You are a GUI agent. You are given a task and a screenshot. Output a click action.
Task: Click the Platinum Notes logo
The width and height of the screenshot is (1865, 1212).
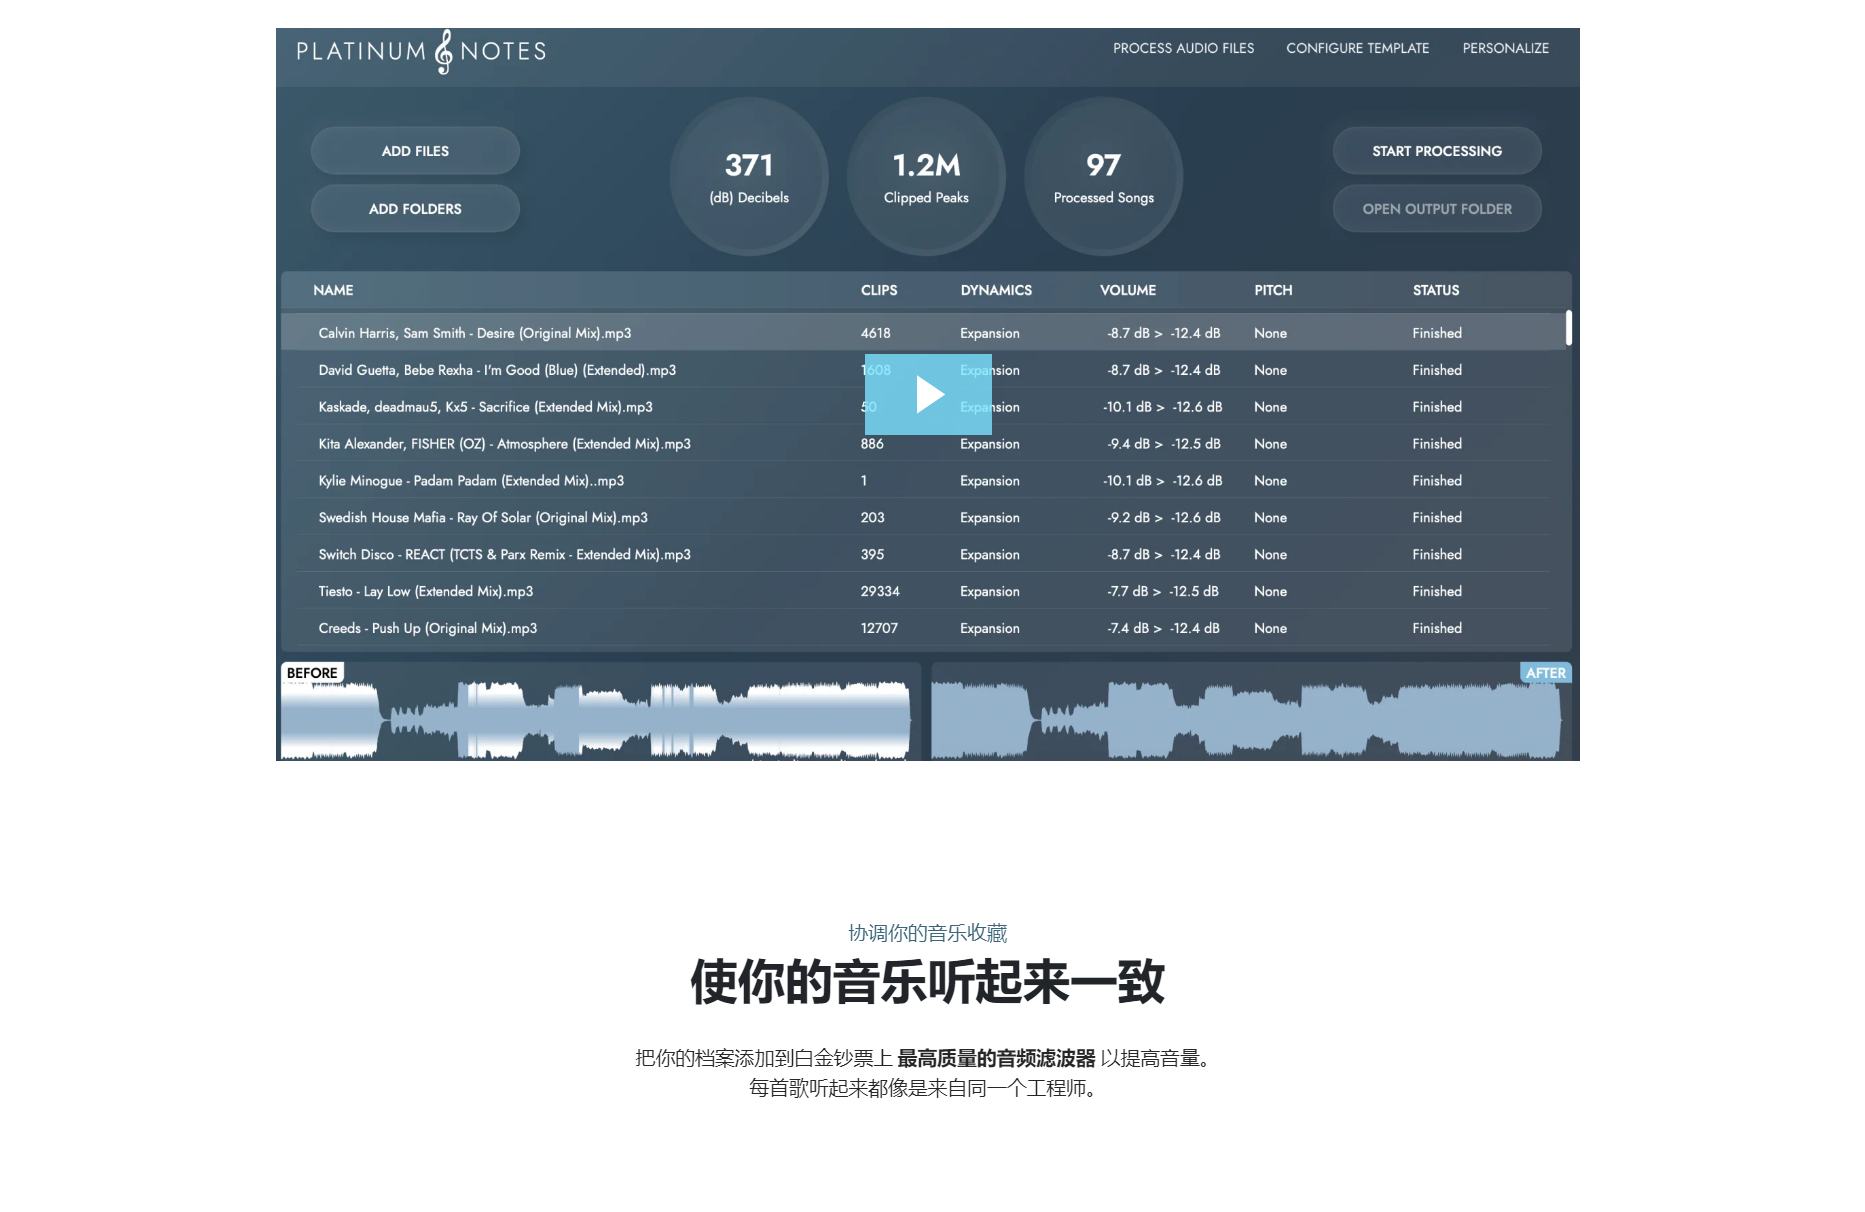coord(421,51)
